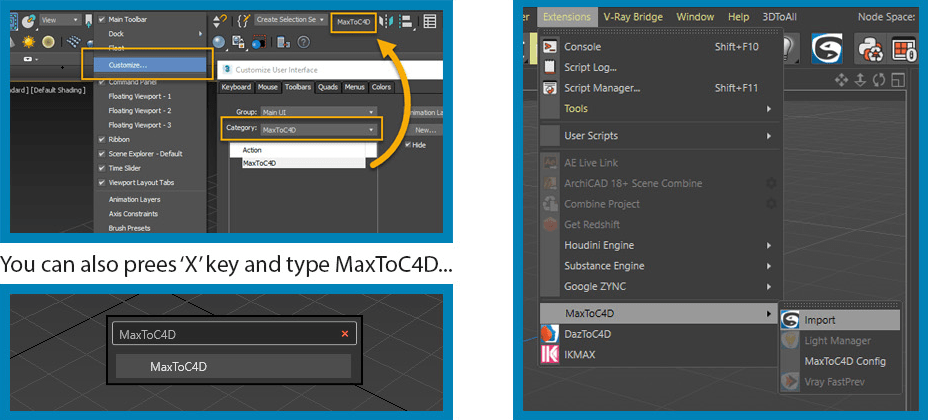Click the MaxToC4D S-logo toolbar icon in Cinema 4D
The height and width of the screenshot is (420, 928).
827,49
